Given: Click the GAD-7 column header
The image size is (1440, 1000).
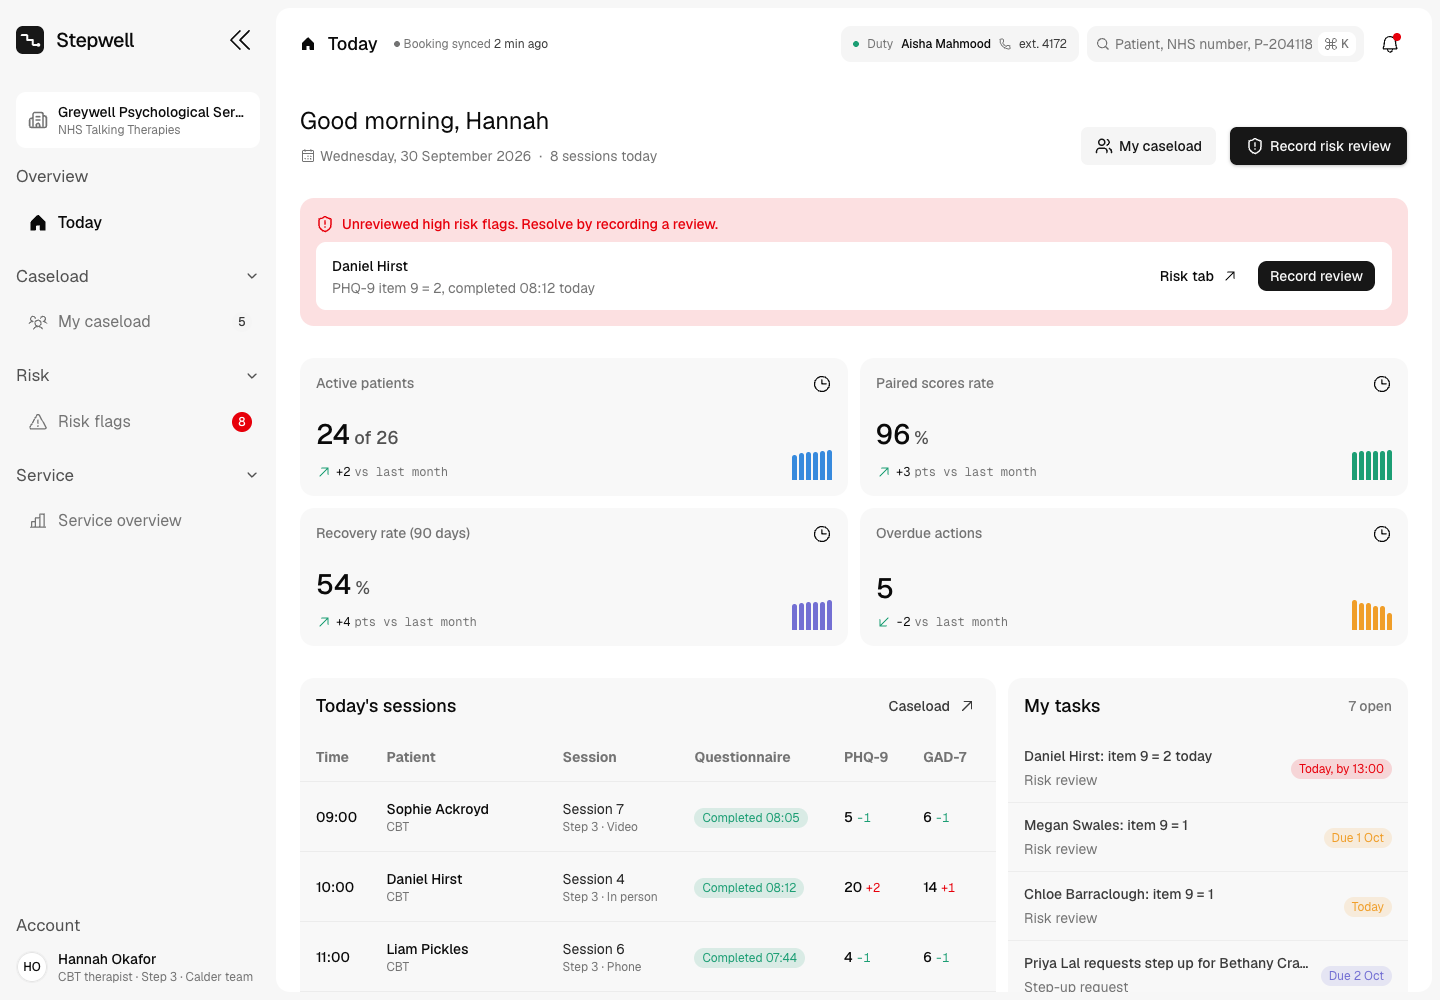Looking at the screenshot, I should [945, 757].
